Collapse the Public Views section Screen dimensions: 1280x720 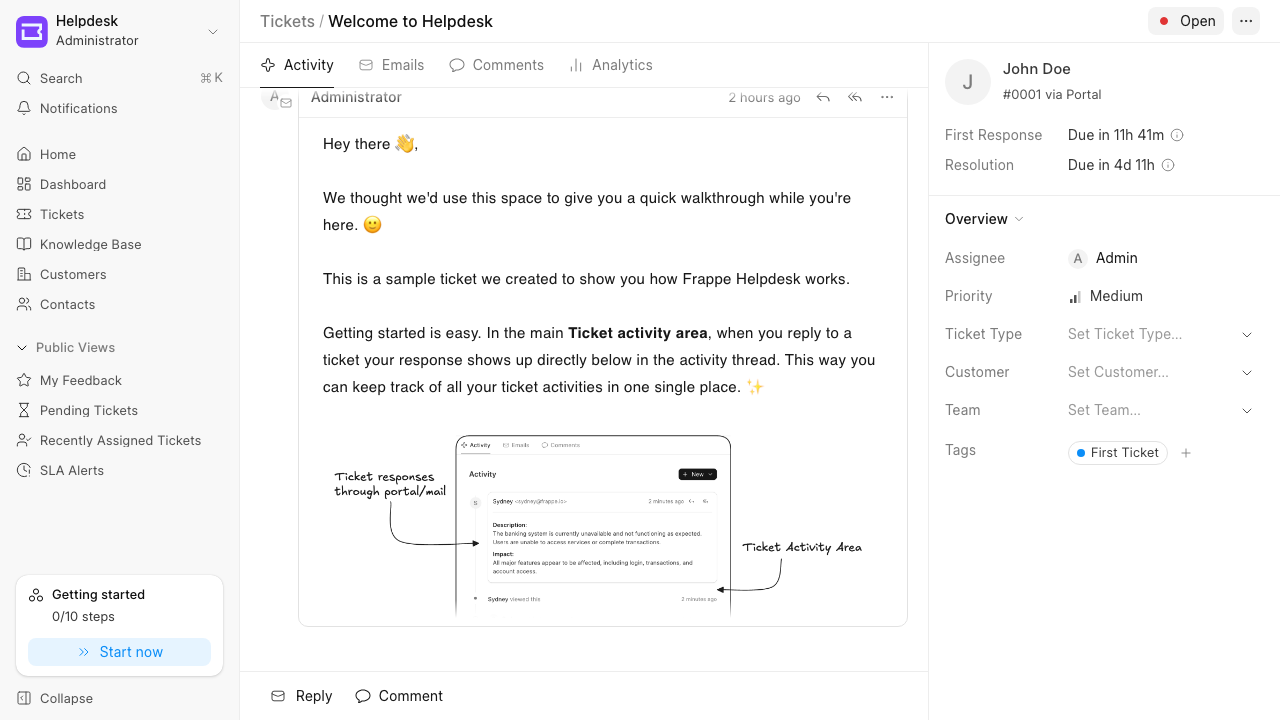tap(66, 347)
